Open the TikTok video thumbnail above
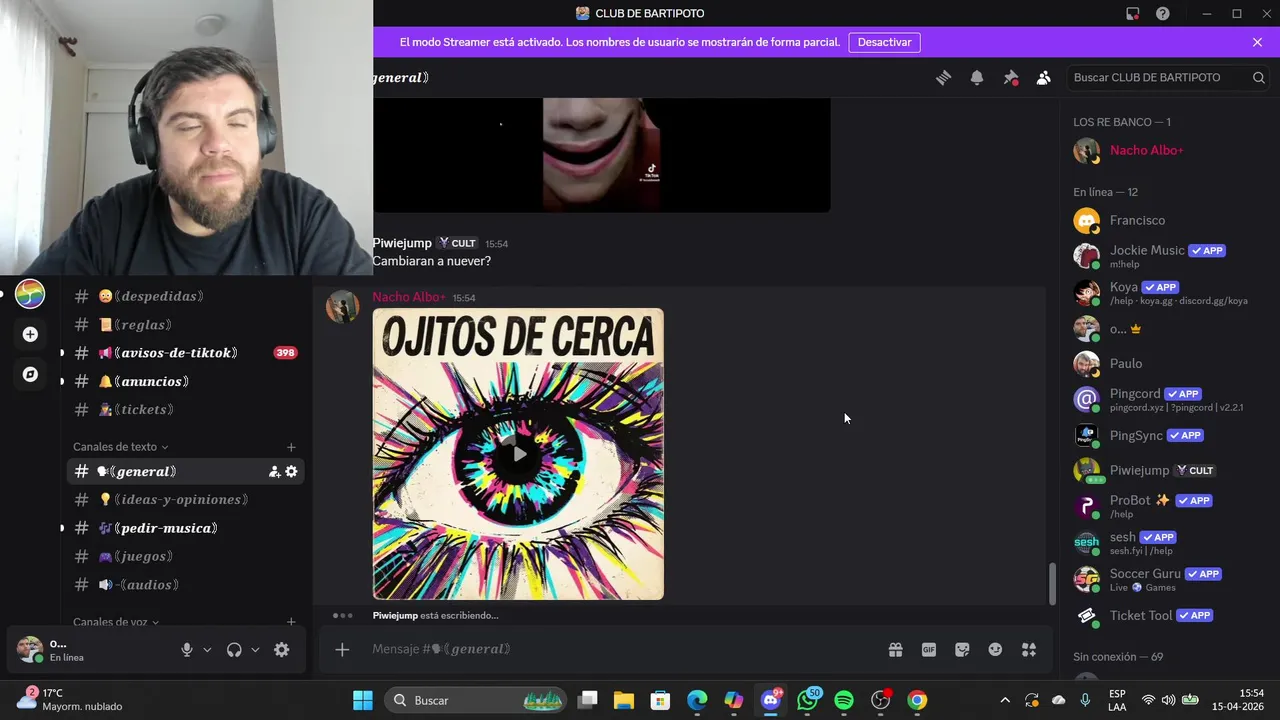 601,155
